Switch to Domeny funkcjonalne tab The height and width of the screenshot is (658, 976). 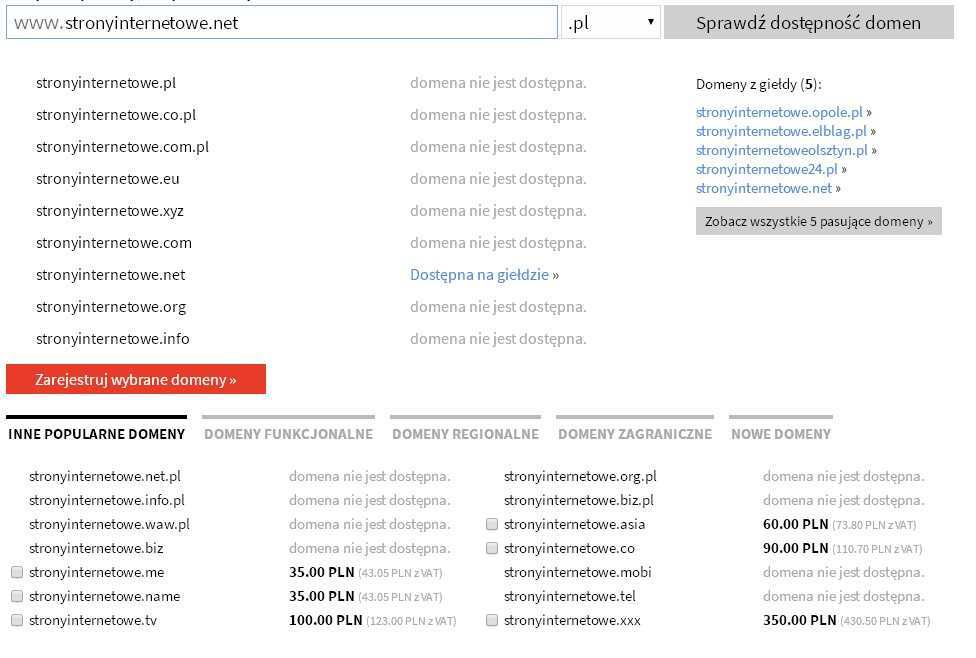[288, 434]
